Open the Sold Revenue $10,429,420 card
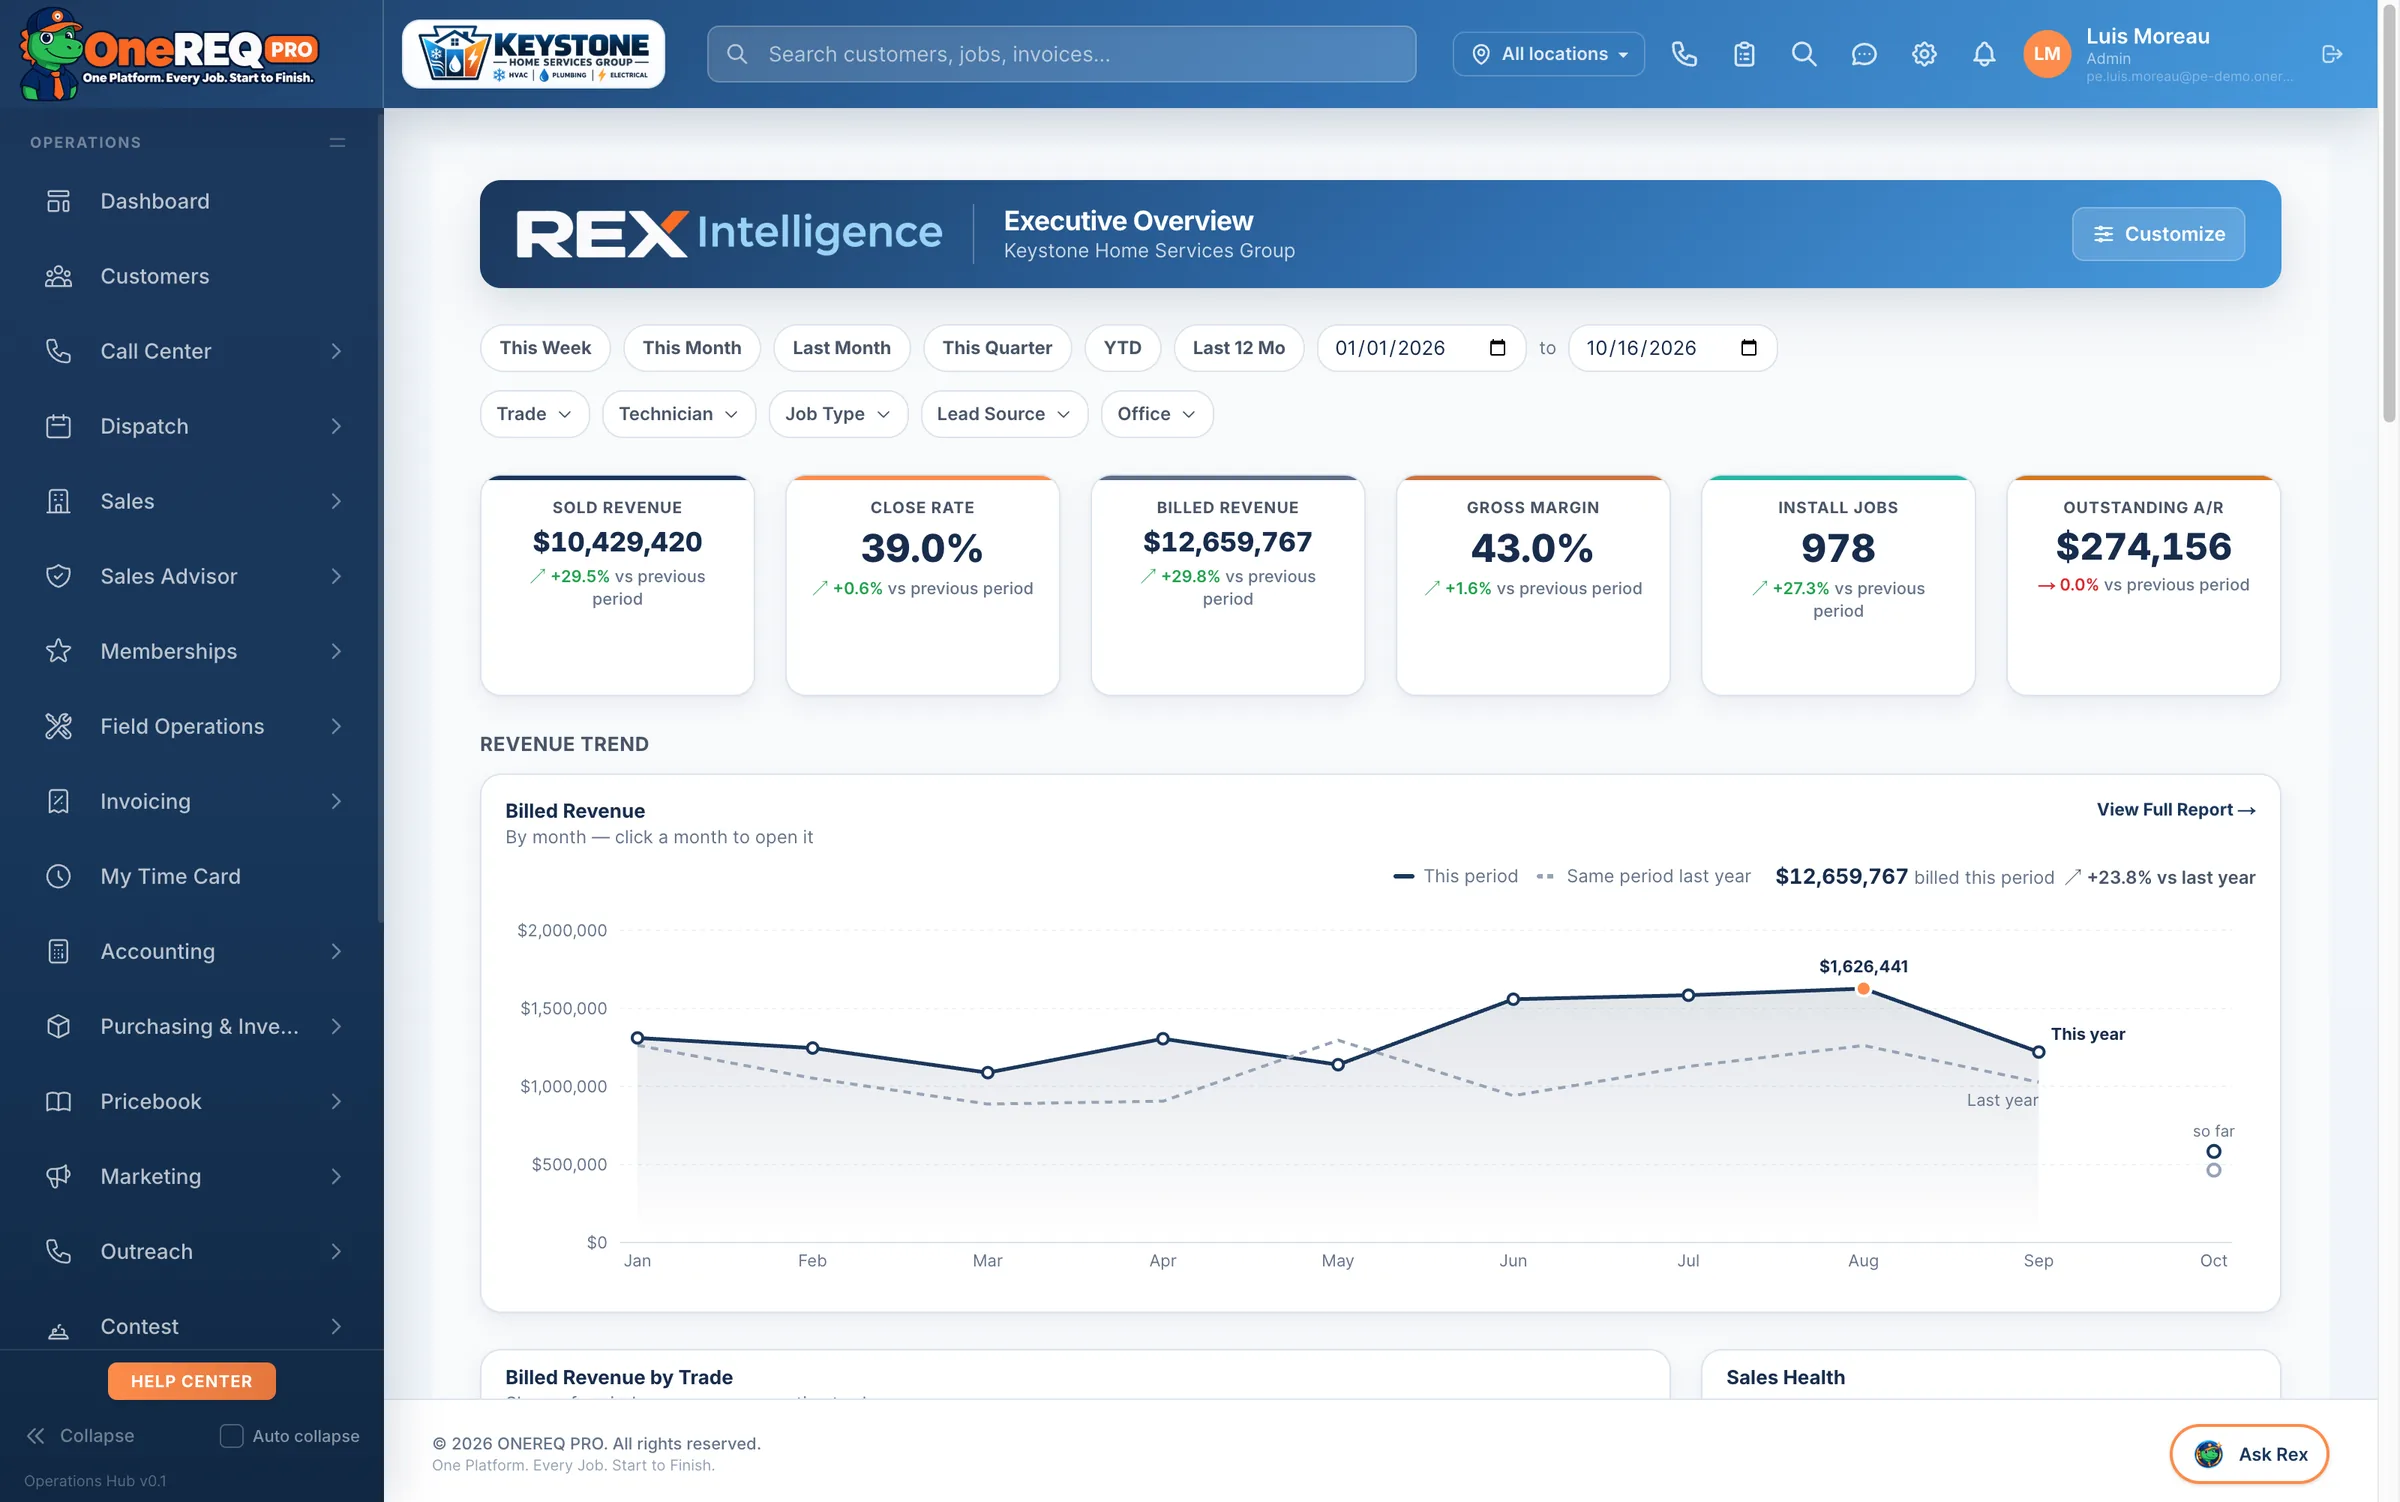Screen dimensions: 2400x1502 617,585
